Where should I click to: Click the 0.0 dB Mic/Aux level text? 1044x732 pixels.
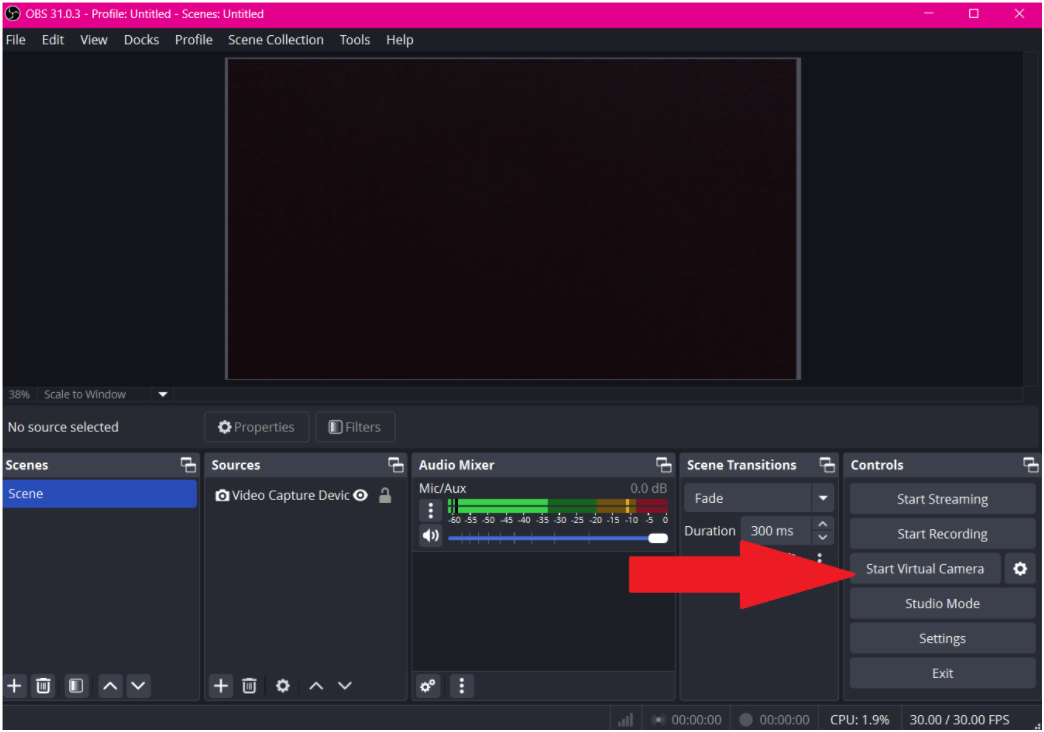pos(649,488)
